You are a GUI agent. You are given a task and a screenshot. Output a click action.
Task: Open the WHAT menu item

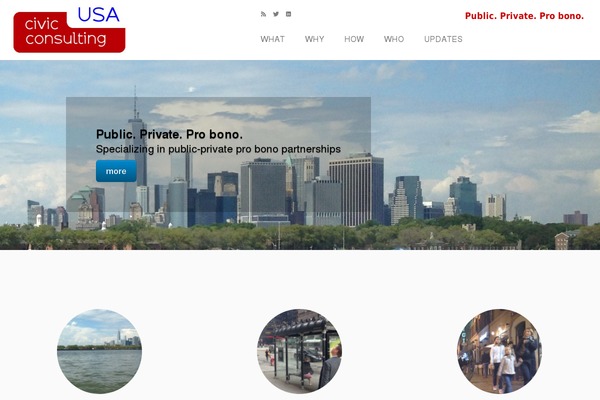pyautogui.click(x=272, y=39)
